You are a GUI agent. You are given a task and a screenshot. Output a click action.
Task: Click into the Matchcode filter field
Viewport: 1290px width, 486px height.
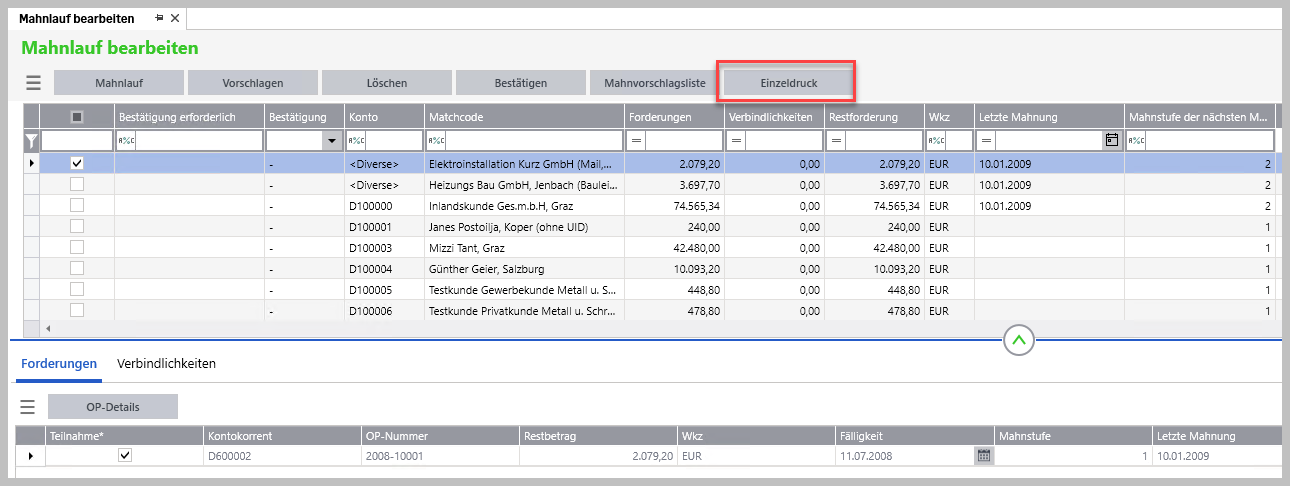(532, 141)
